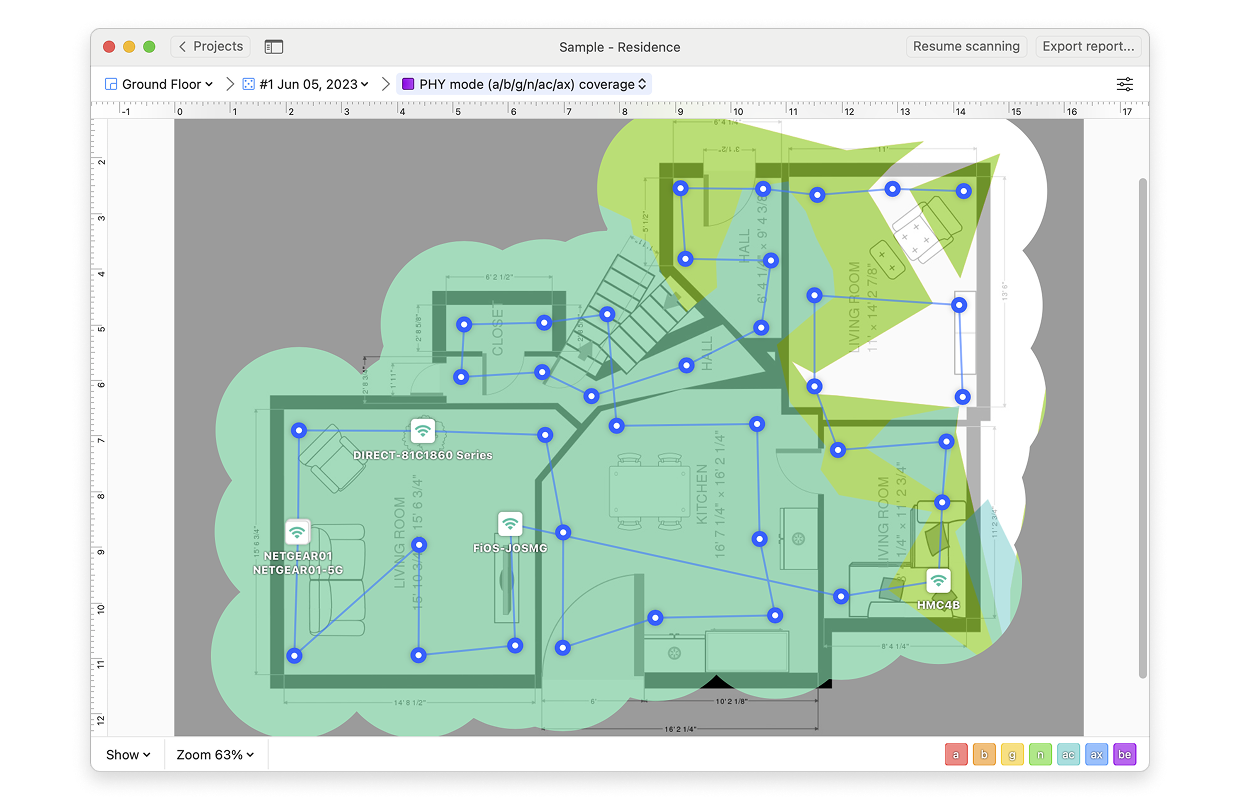Viewport: 1240px width, 800px height.
Task: Go back to Projects
Action: click(211, 47)
